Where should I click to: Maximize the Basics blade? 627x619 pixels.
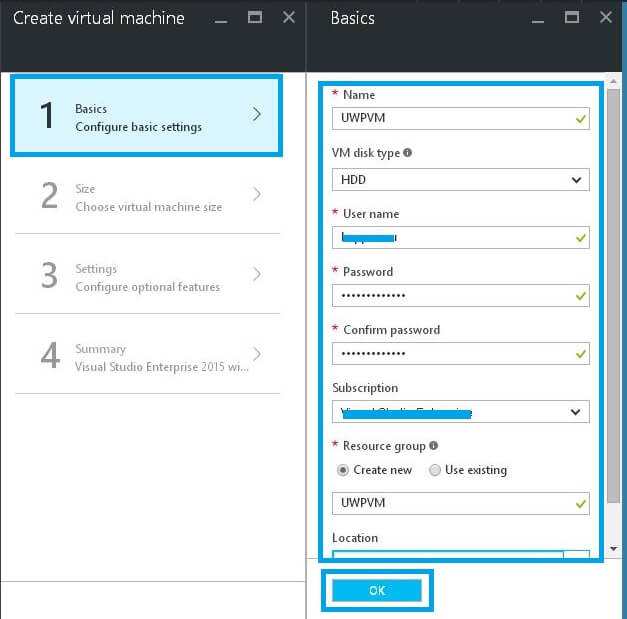pyautogui.click(x=571, y=17)
